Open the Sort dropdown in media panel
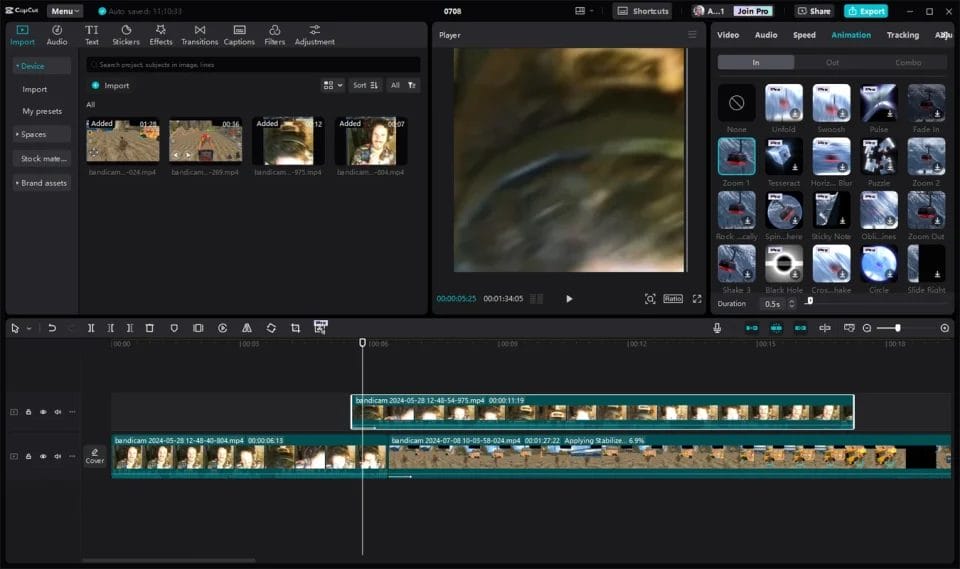Screen dimensions: 960x569 coord(366,86)
